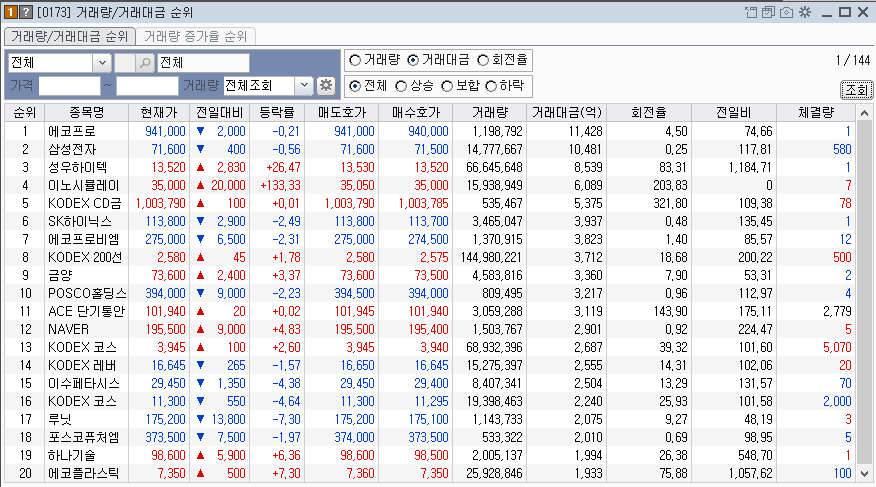This screenshot has height=487, width=876.
Task: Click the stacked windows icon with checkmark
Action: (768, 12)
